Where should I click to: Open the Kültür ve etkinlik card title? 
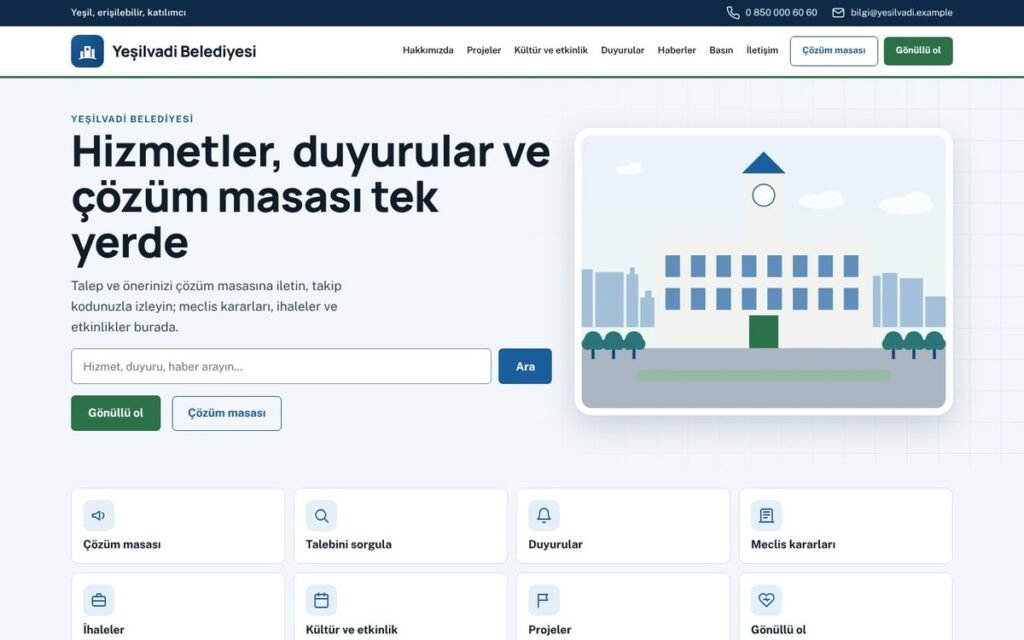click(x=351, y=630)
